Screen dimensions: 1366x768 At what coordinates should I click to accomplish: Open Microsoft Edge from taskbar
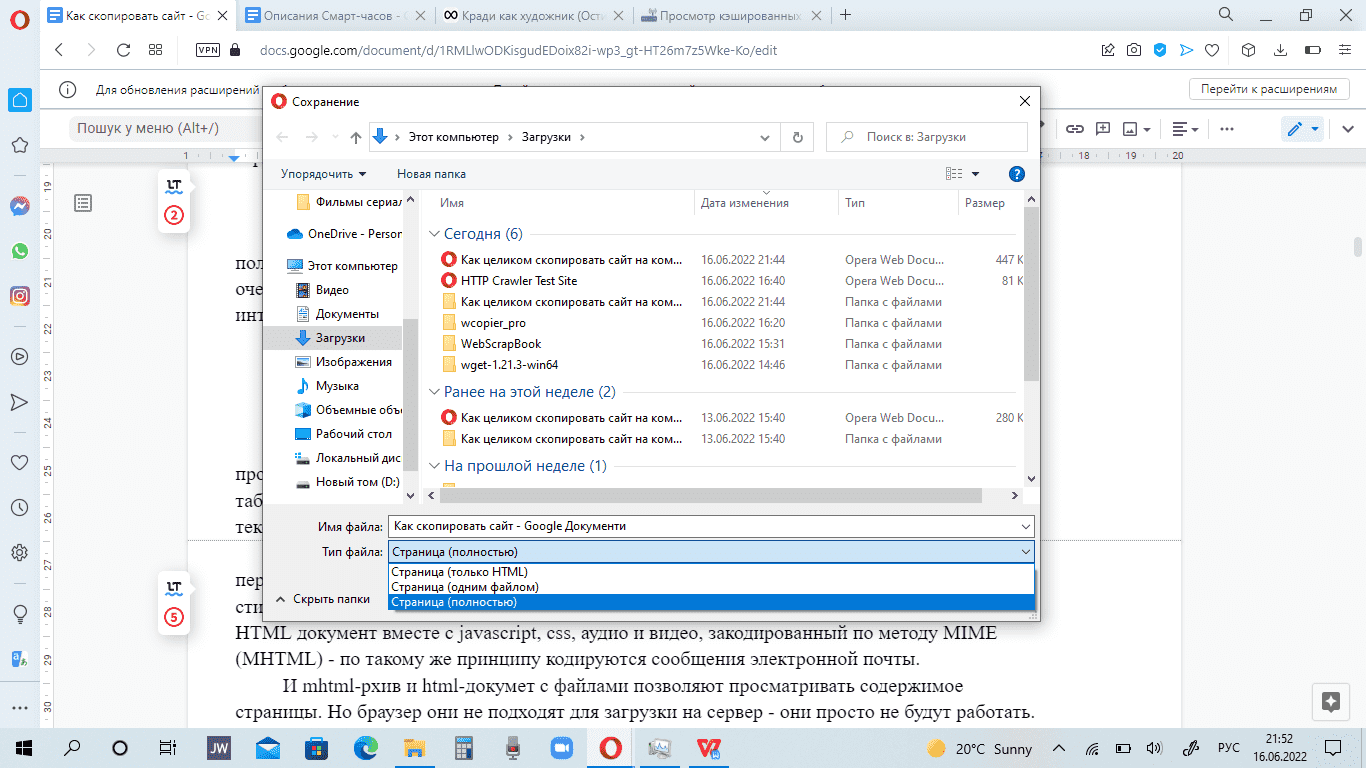pyautogui.click(x=367, y=748)
